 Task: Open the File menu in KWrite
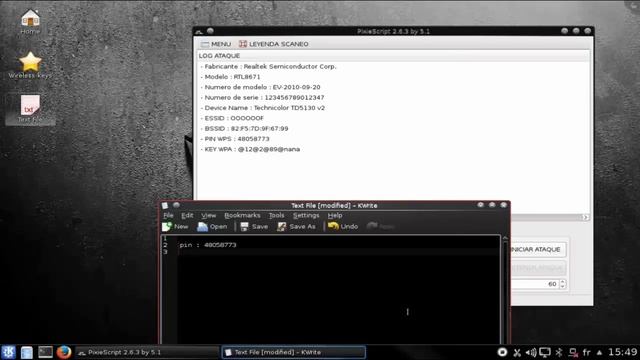tap(168, 216)
